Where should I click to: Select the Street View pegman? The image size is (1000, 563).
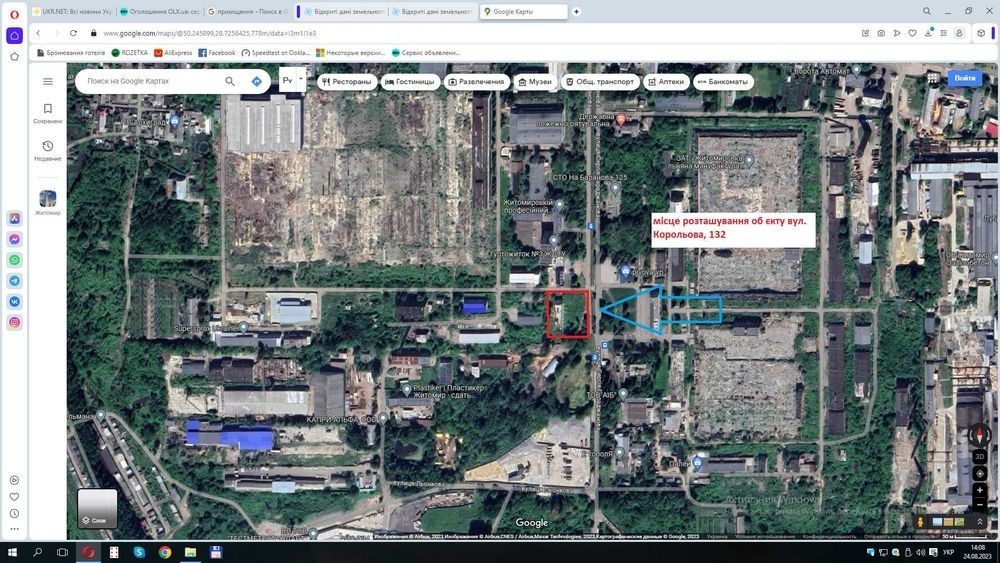[x=920, y=522]
